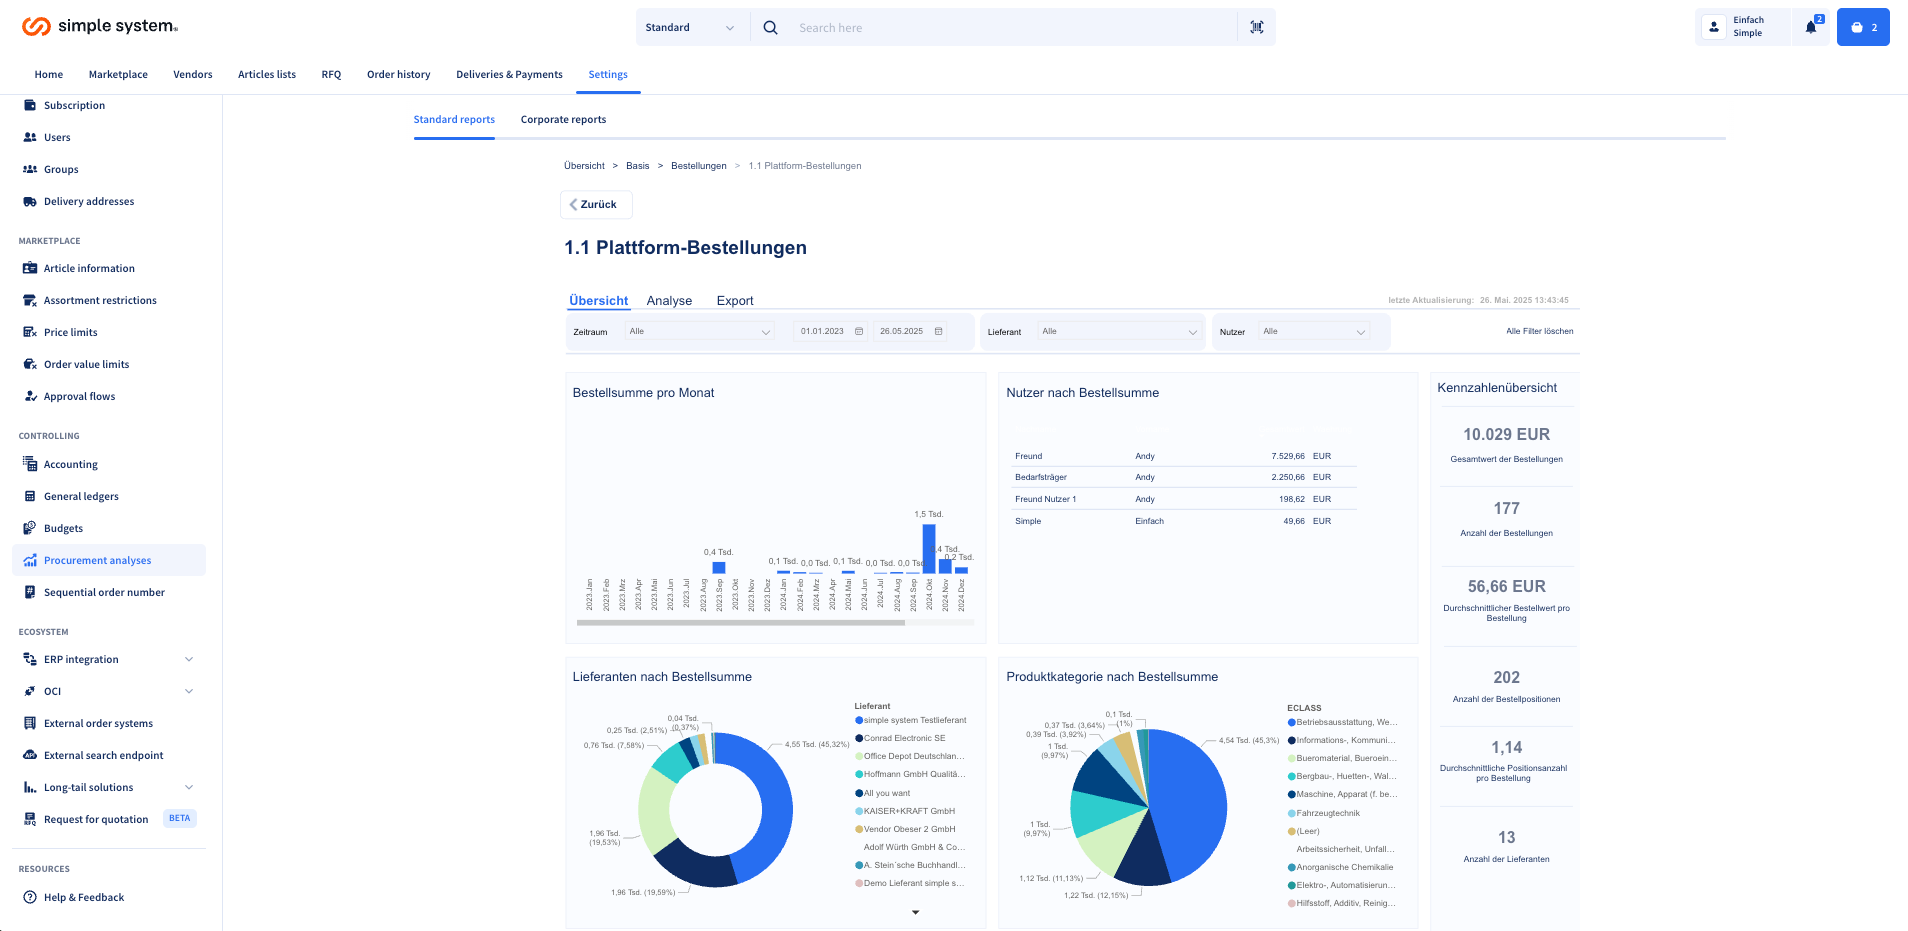Click the simple system logo
This screenshot has width=1908, height=931.
100,27
